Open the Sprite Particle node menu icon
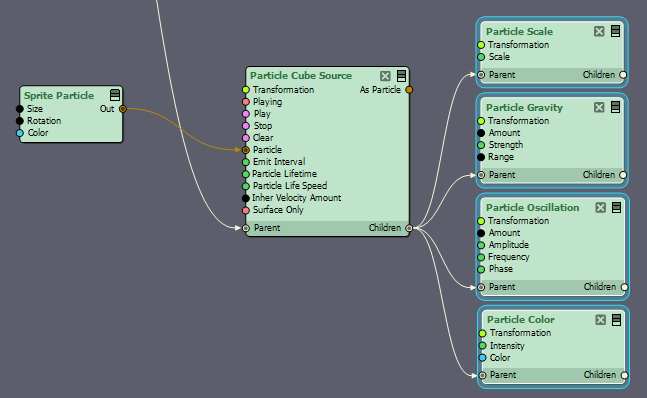The width and height of the screenshot is (647, 398). point(115,95)
